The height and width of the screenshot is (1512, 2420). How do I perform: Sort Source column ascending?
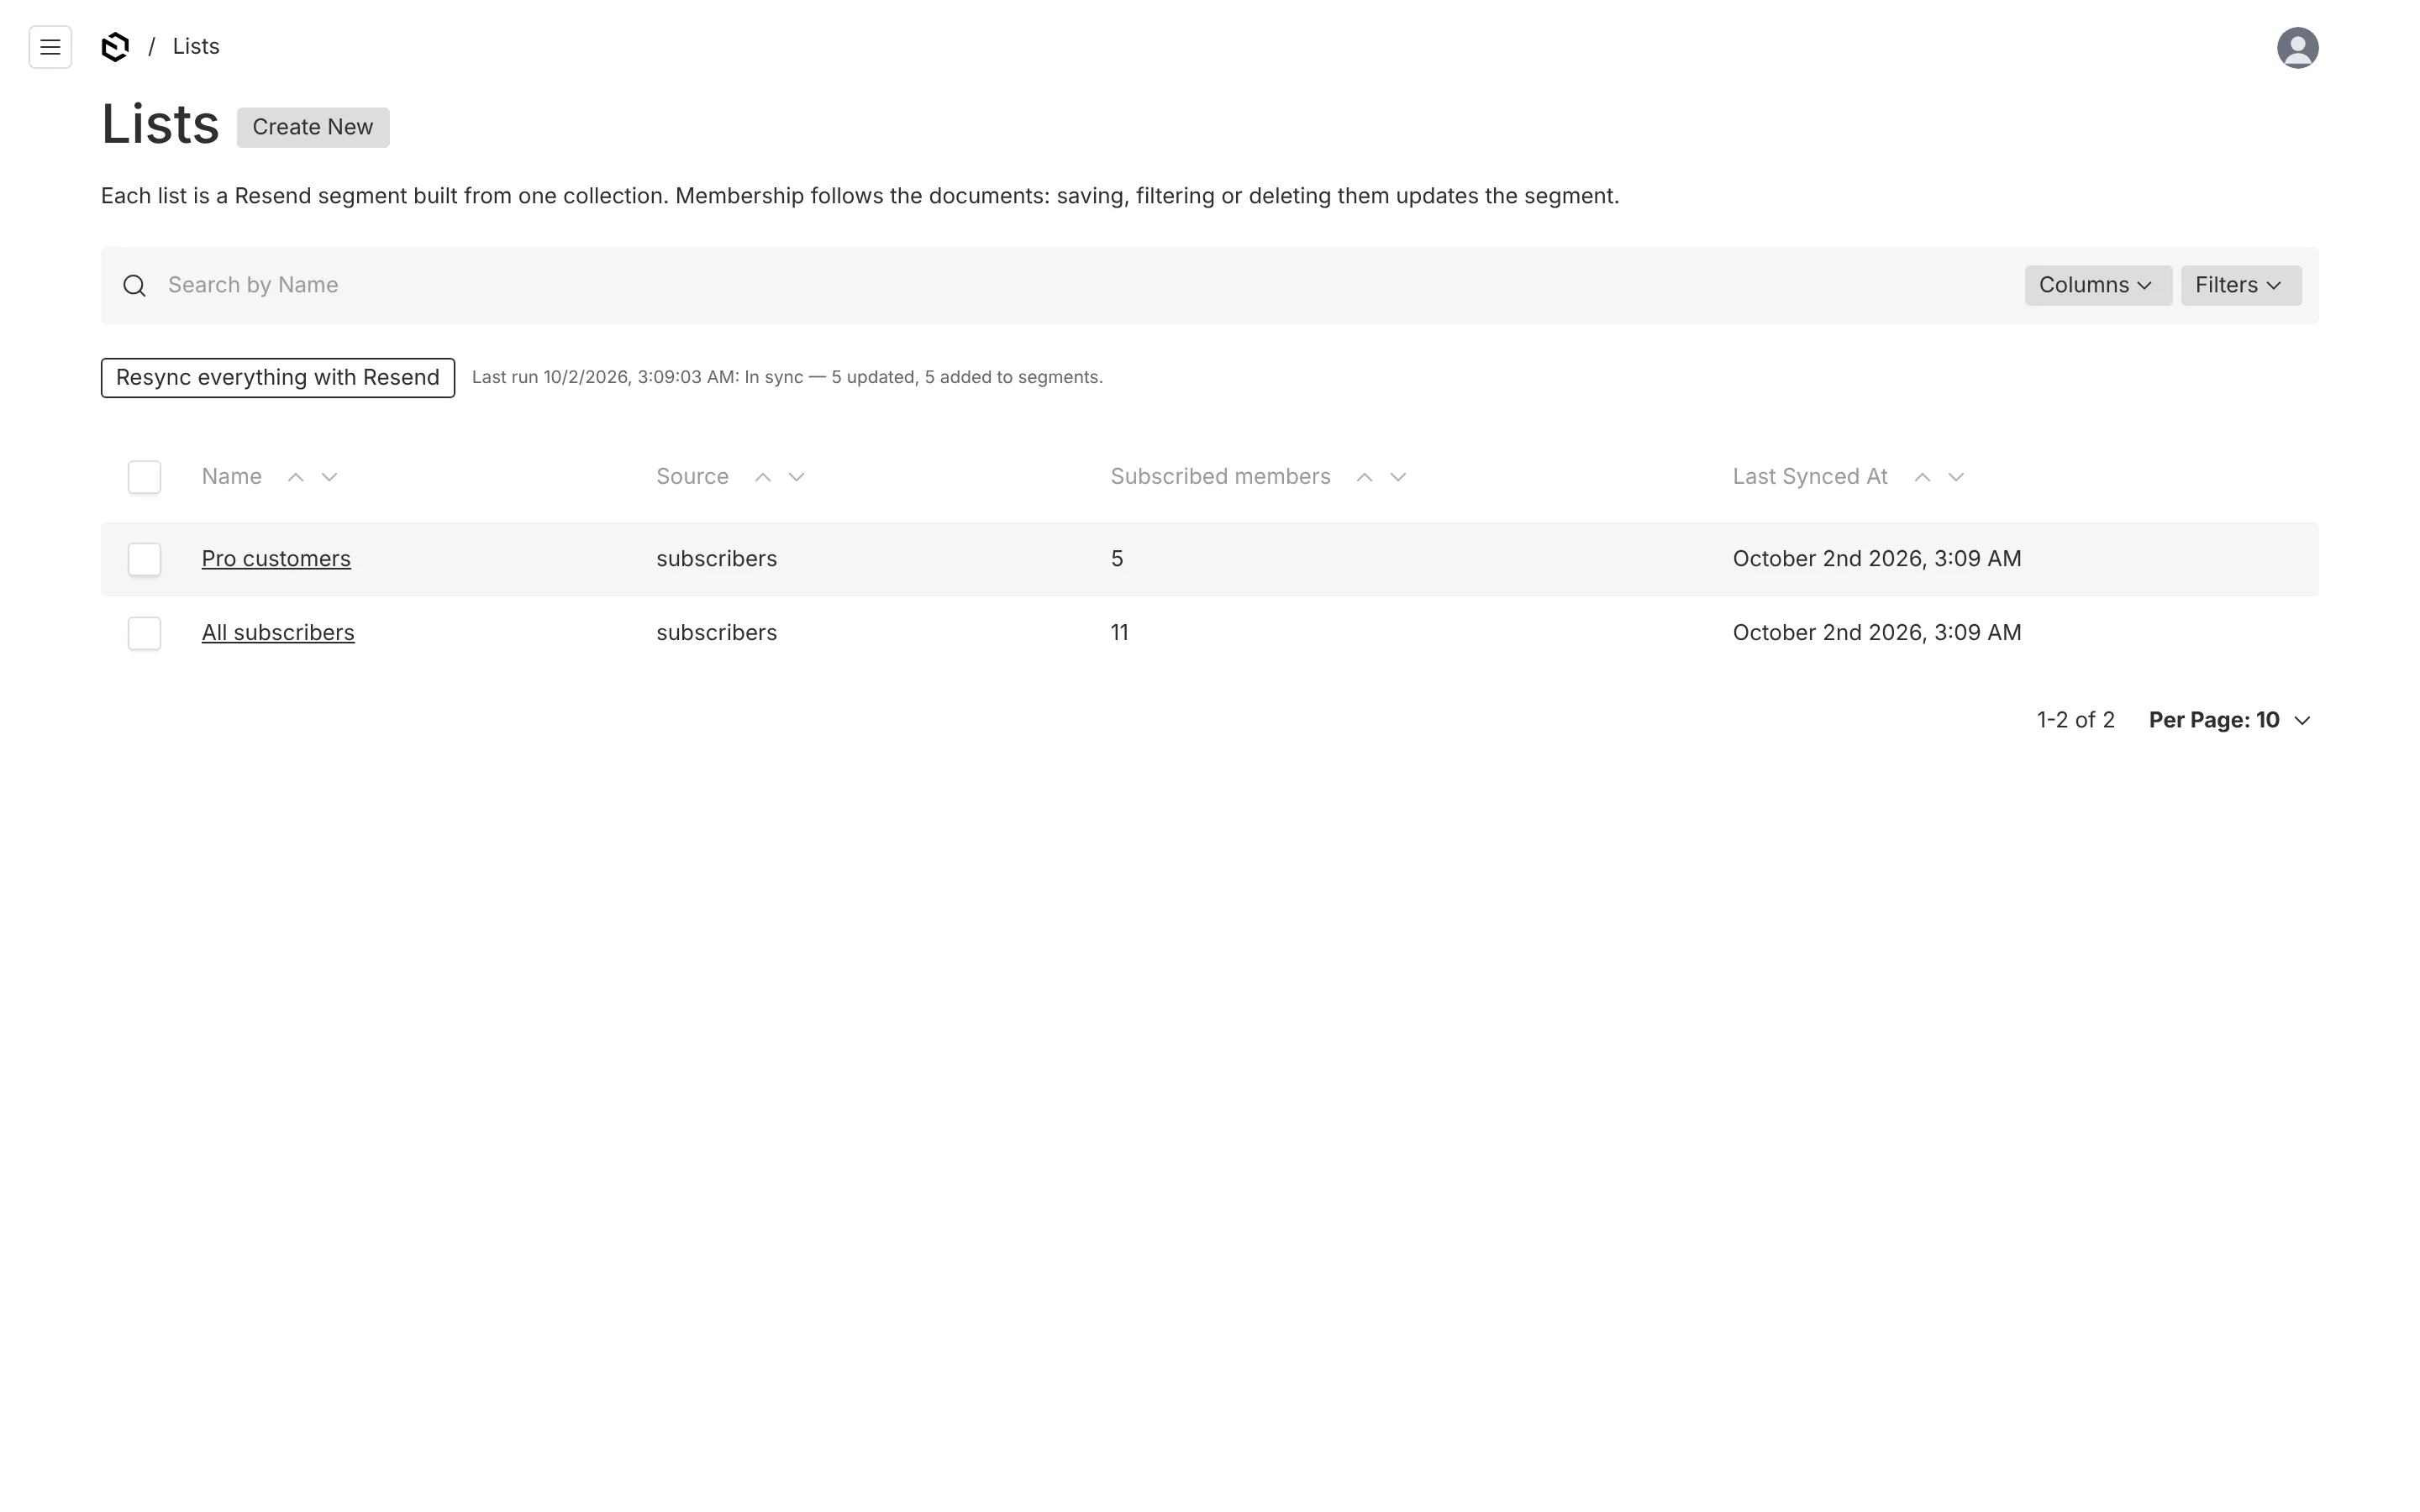point(762,477)
